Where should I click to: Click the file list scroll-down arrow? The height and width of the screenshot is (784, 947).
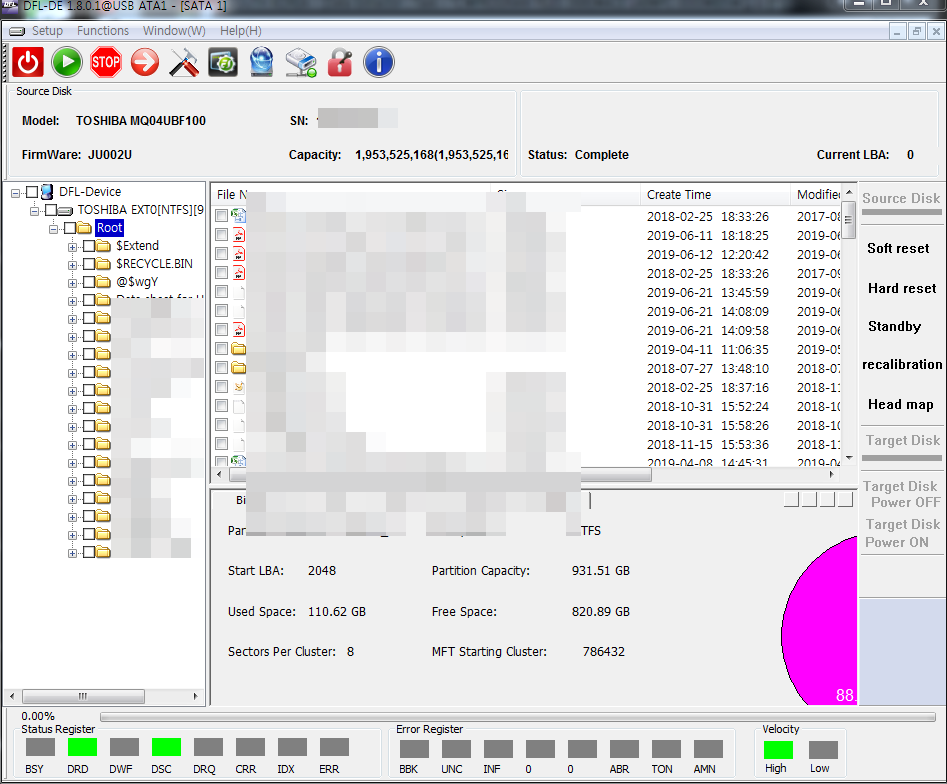(849, 458)
